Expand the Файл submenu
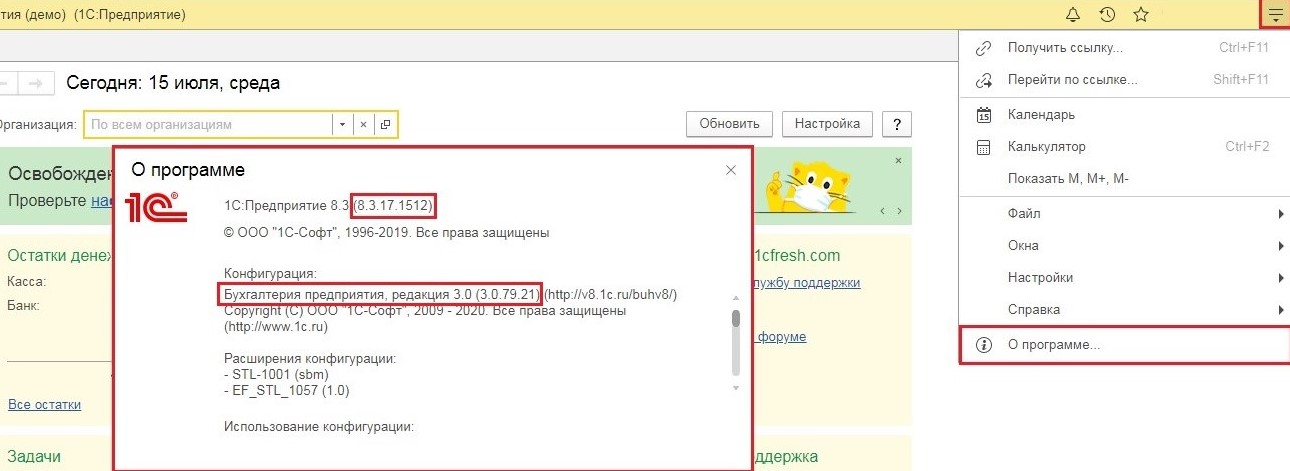 [1124, 213]
